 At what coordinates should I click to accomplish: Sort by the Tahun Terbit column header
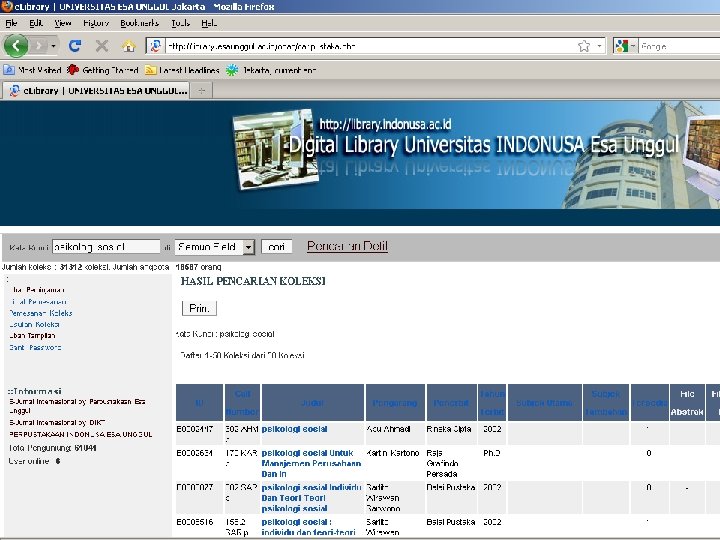(x=492, y=403)
